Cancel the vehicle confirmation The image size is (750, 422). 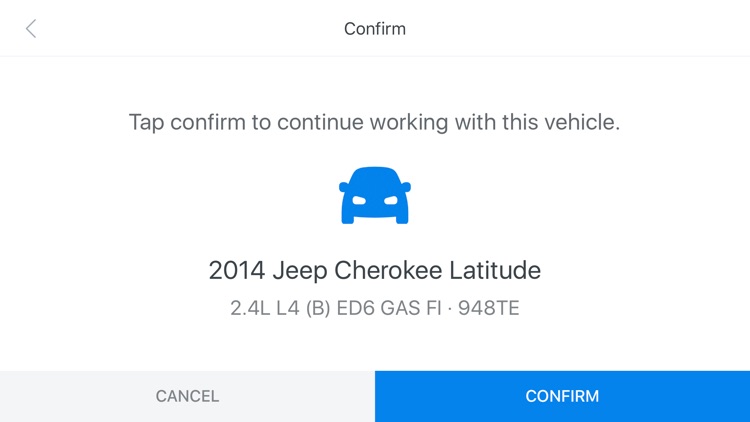(x=187, y=396)
